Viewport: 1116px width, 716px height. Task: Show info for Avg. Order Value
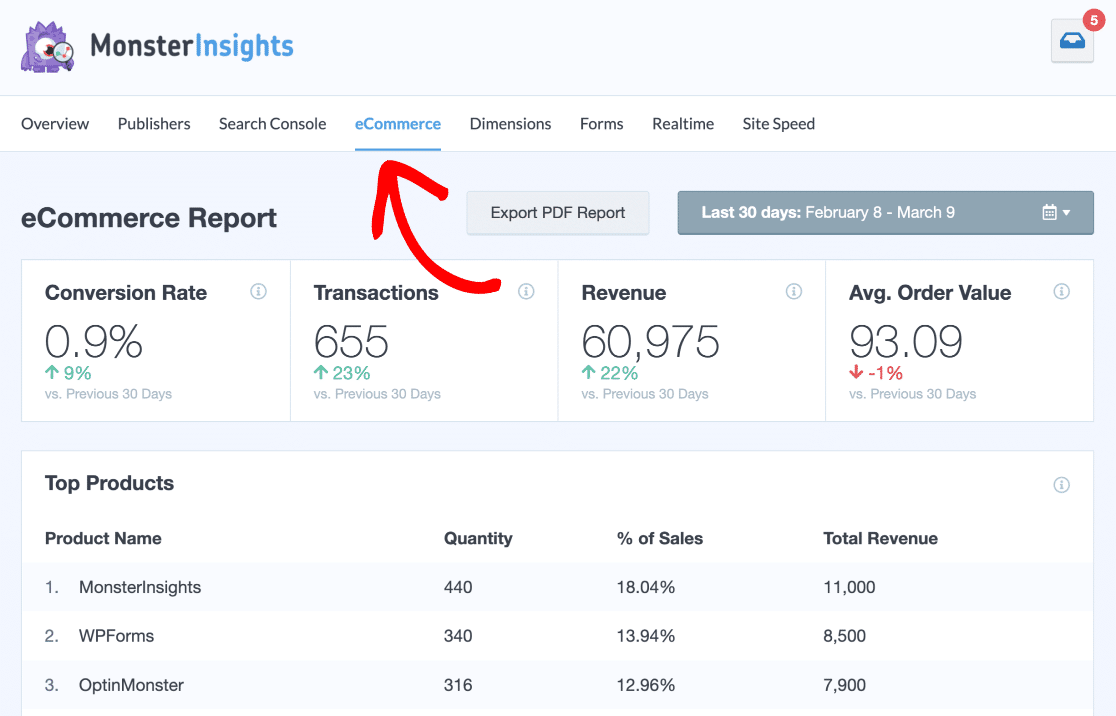[x=1061, y=291]
